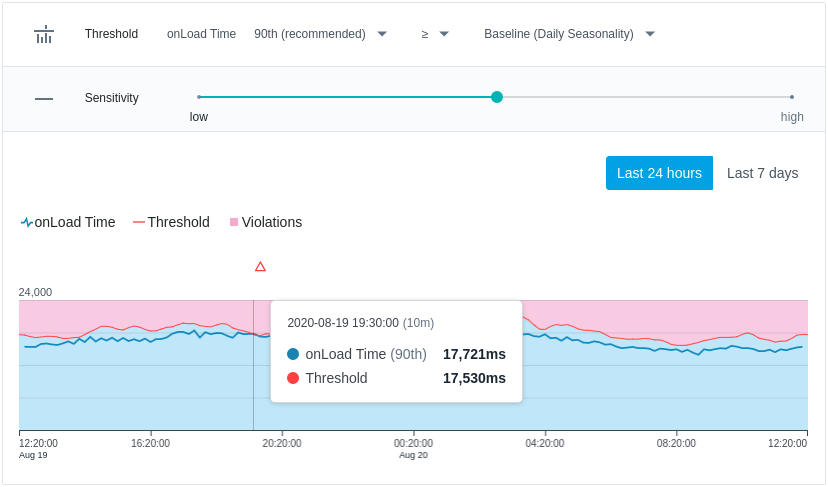Open the 90th (recommended) percentile dropdown
Image resolution: width=828 pixels, height=487 pixels.
321,34
